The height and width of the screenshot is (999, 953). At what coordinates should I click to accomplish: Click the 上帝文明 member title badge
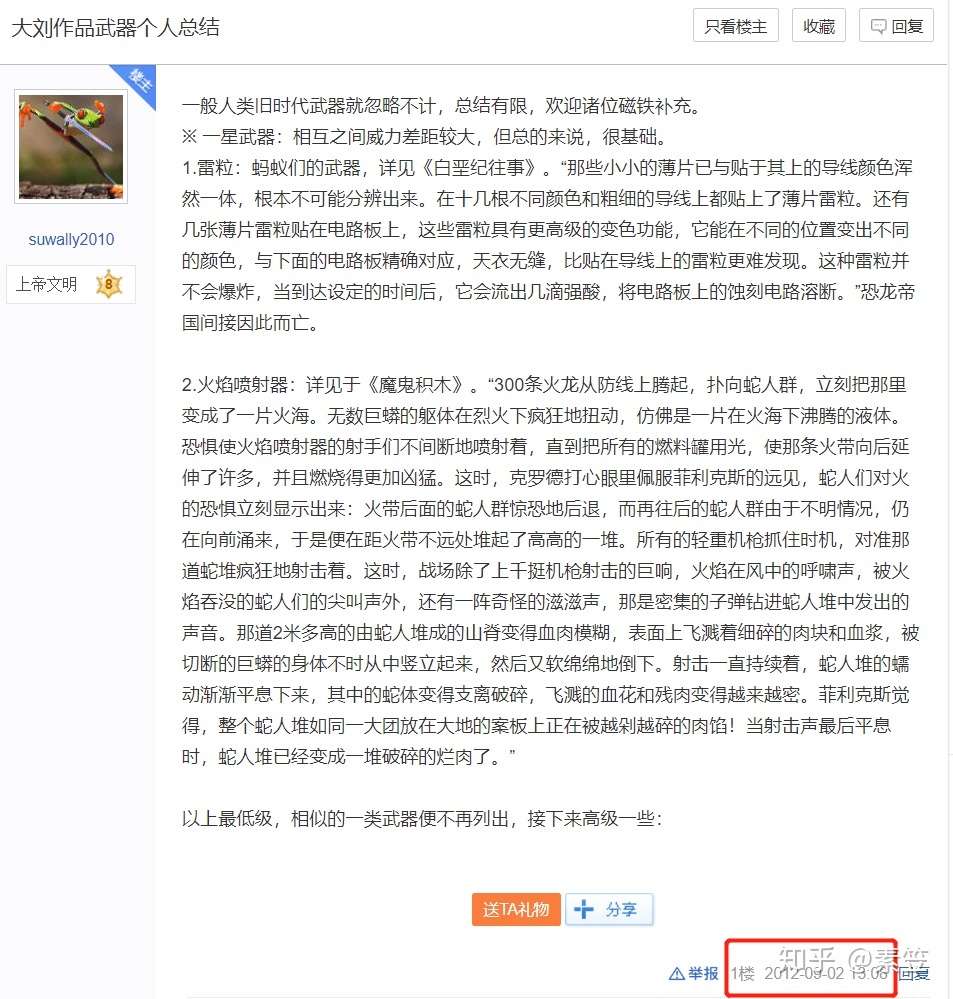[x=46, y=285]
